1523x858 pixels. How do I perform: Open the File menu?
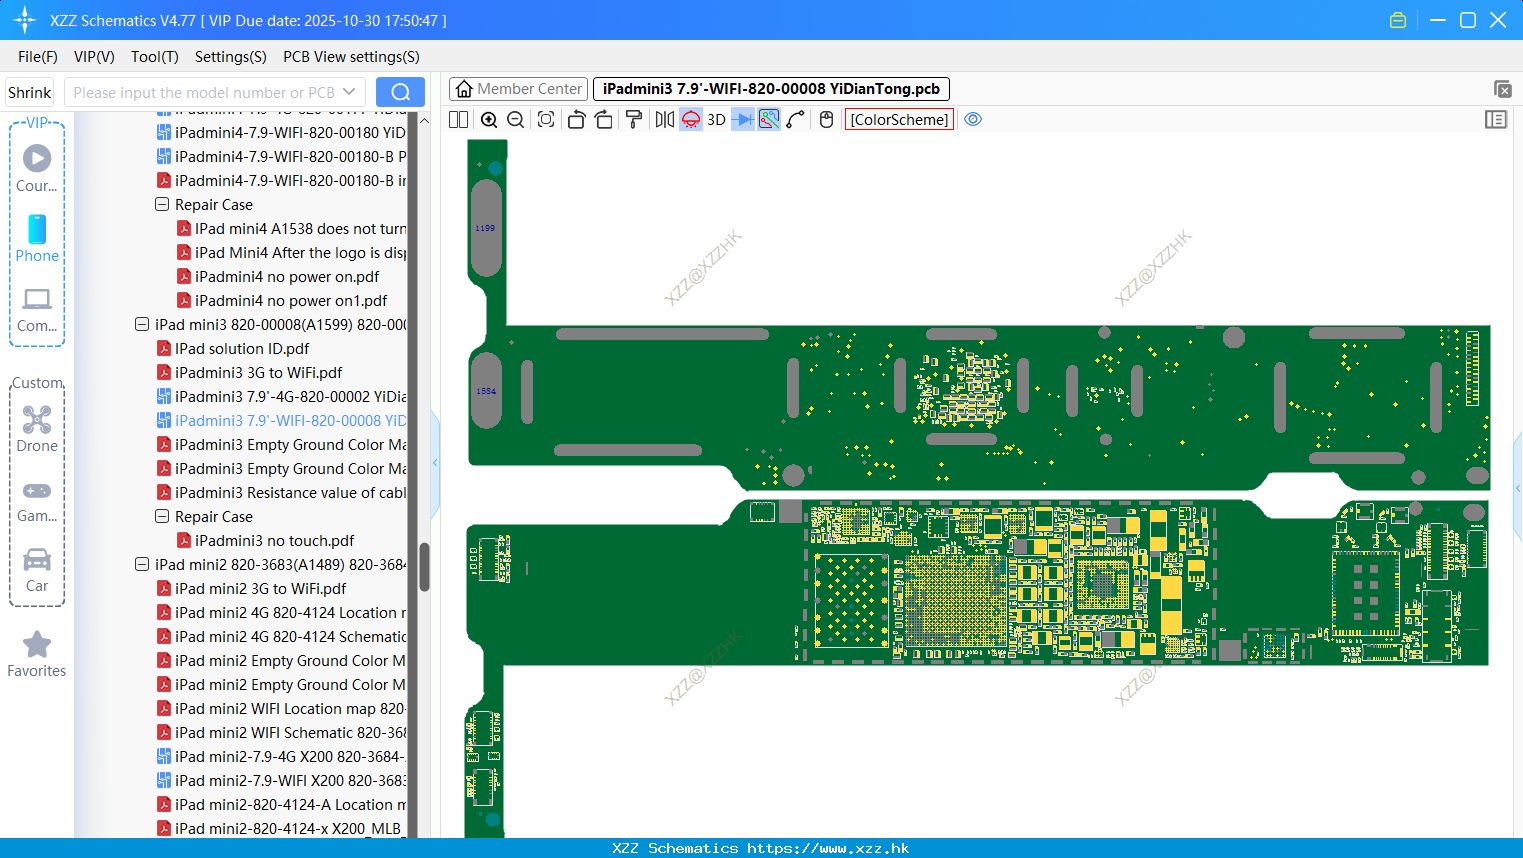pyautogui.click(x=38, y=57)
